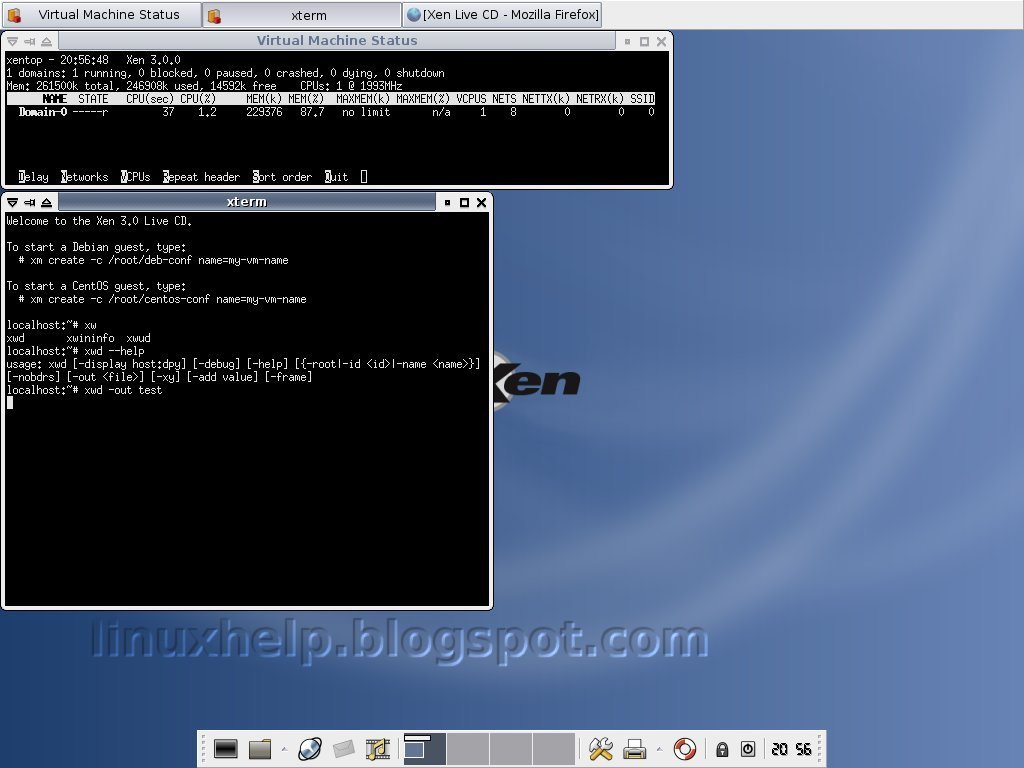Image resolution: width=1024 pixels, height=768 pixels.
Task: Hide the Virtual Machine Status window
Action: (628, 41)
